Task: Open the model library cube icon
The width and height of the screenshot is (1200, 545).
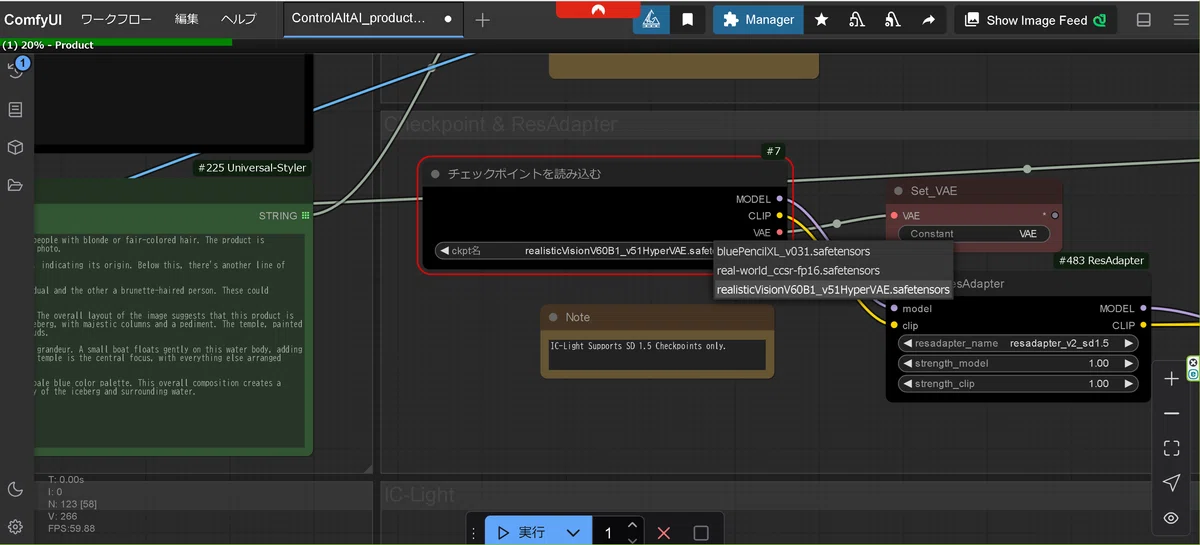Action: click(15, 147)
